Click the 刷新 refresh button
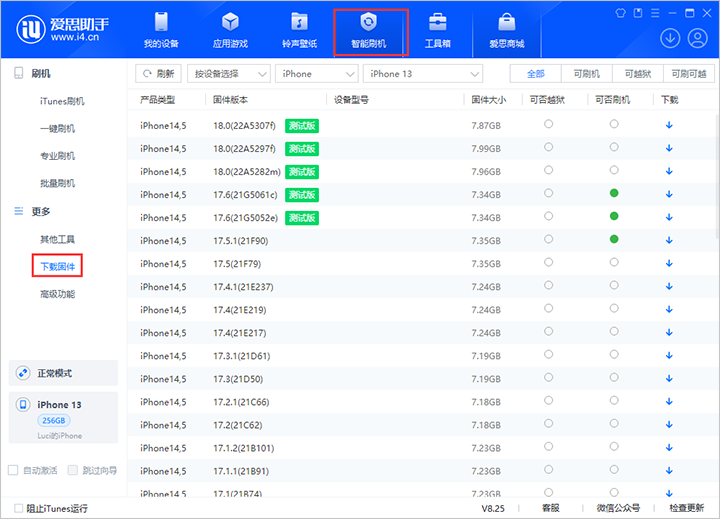 [158, 73]
